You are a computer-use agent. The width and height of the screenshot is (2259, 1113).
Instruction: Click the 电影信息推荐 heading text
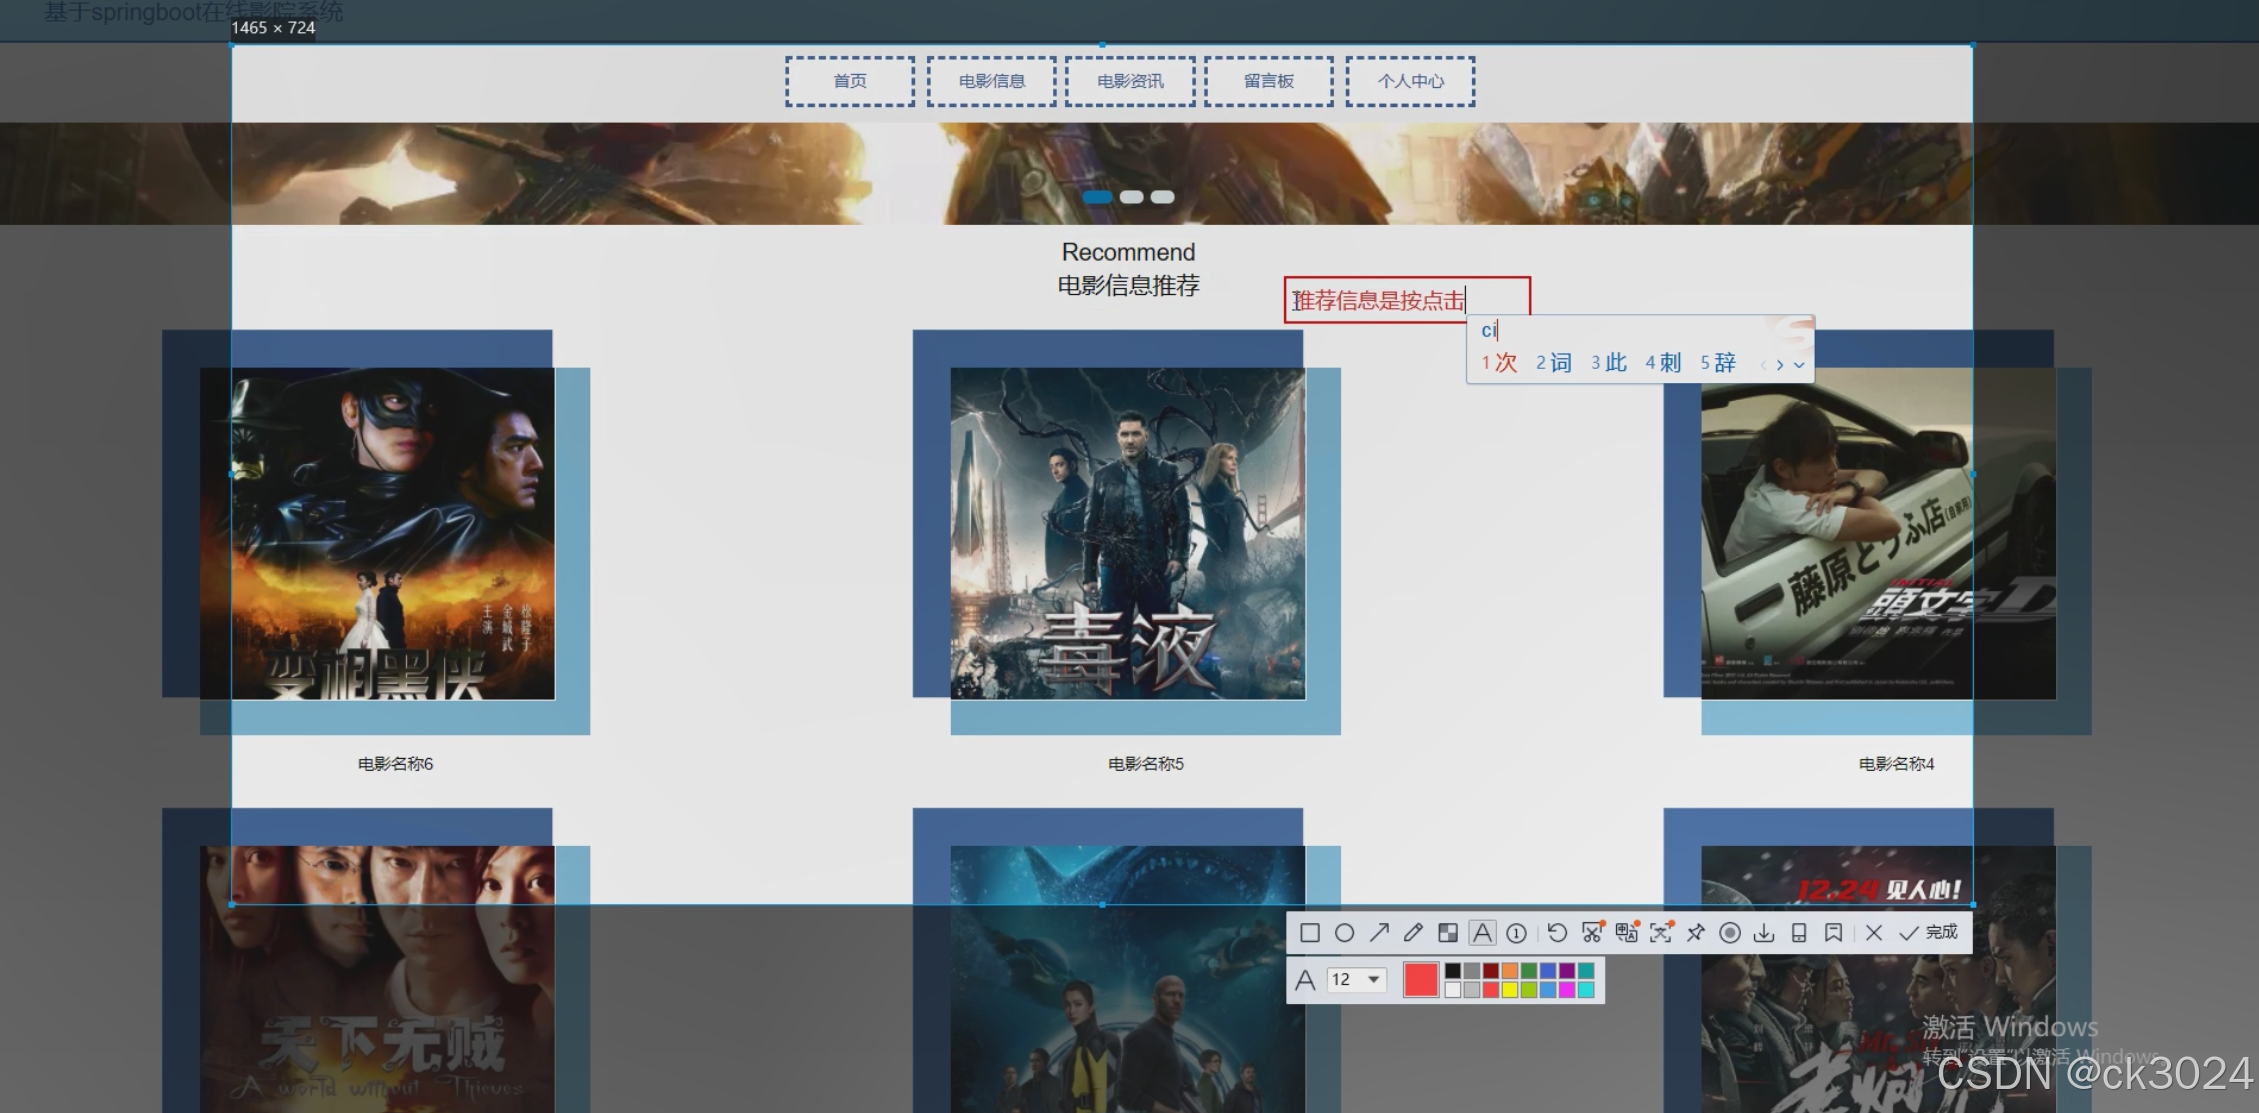[1128, 286]
